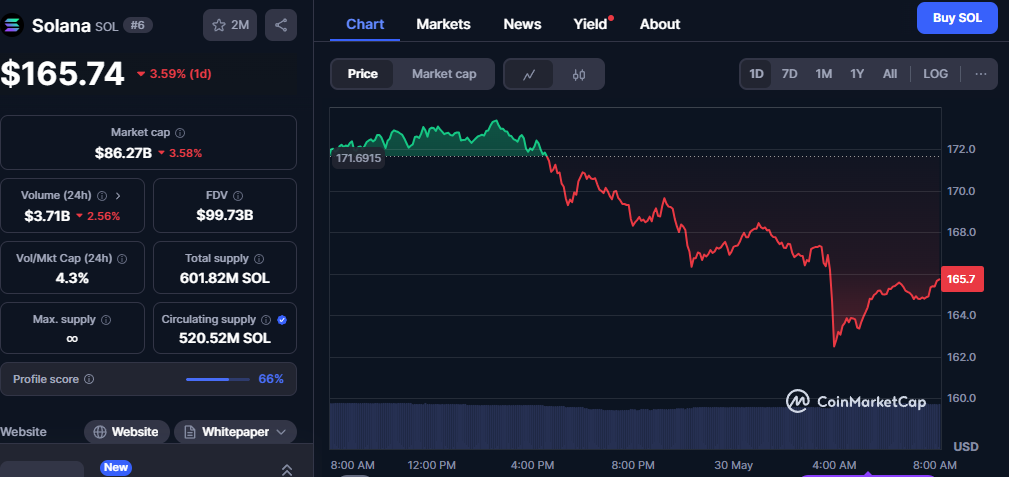Switch to line chart view icon
This screenshot has width=1009, height=477.
529,75
